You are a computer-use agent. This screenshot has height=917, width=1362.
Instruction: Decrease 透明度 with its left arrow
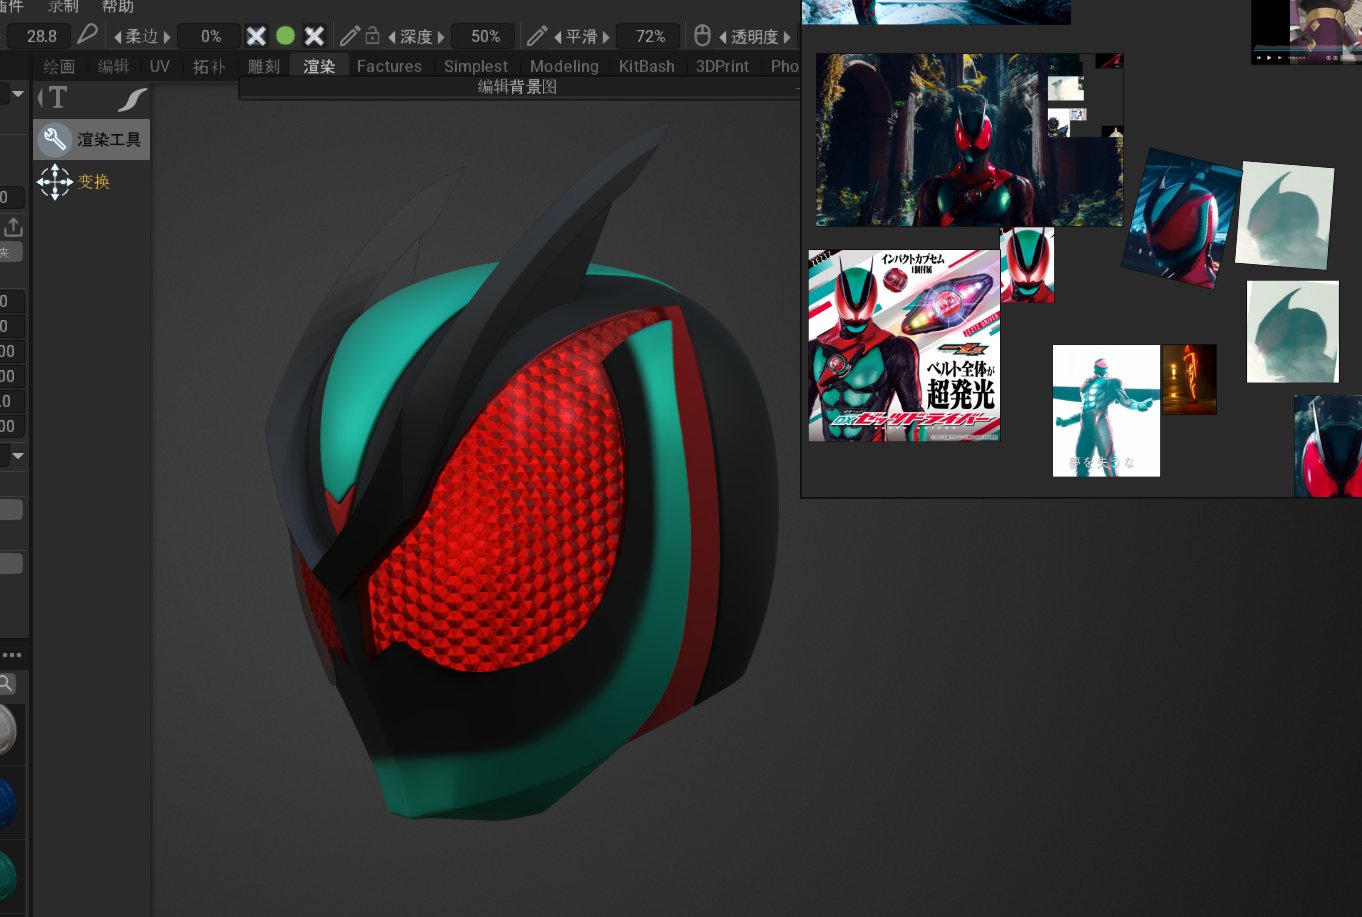[x=723, y=37]
